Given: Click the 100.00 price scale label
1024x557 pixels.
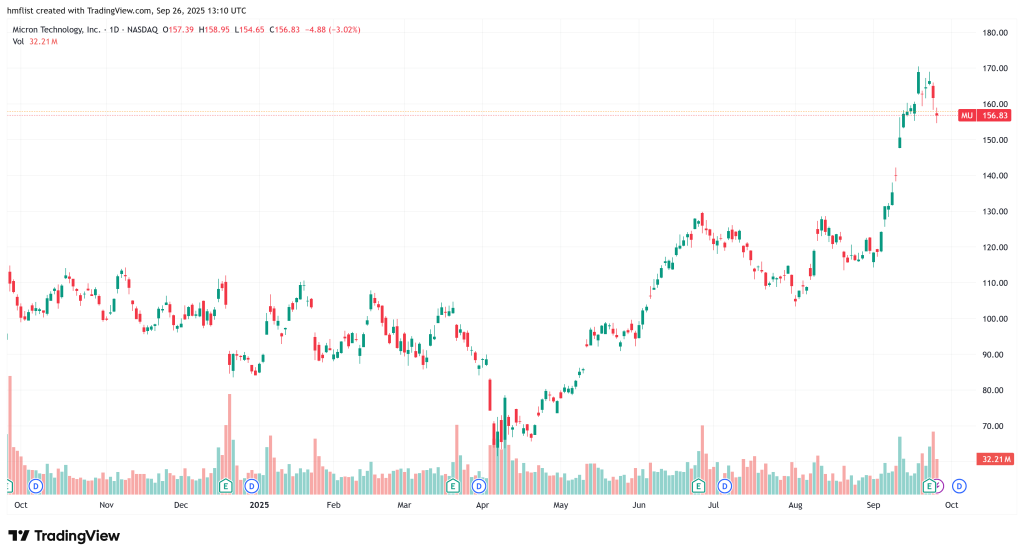Looking at the screenshot, I should [x=994, y=319].
